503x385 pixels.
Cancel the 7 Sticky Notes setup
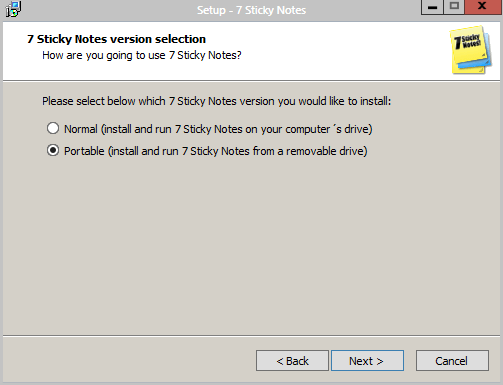coord(452,361)
